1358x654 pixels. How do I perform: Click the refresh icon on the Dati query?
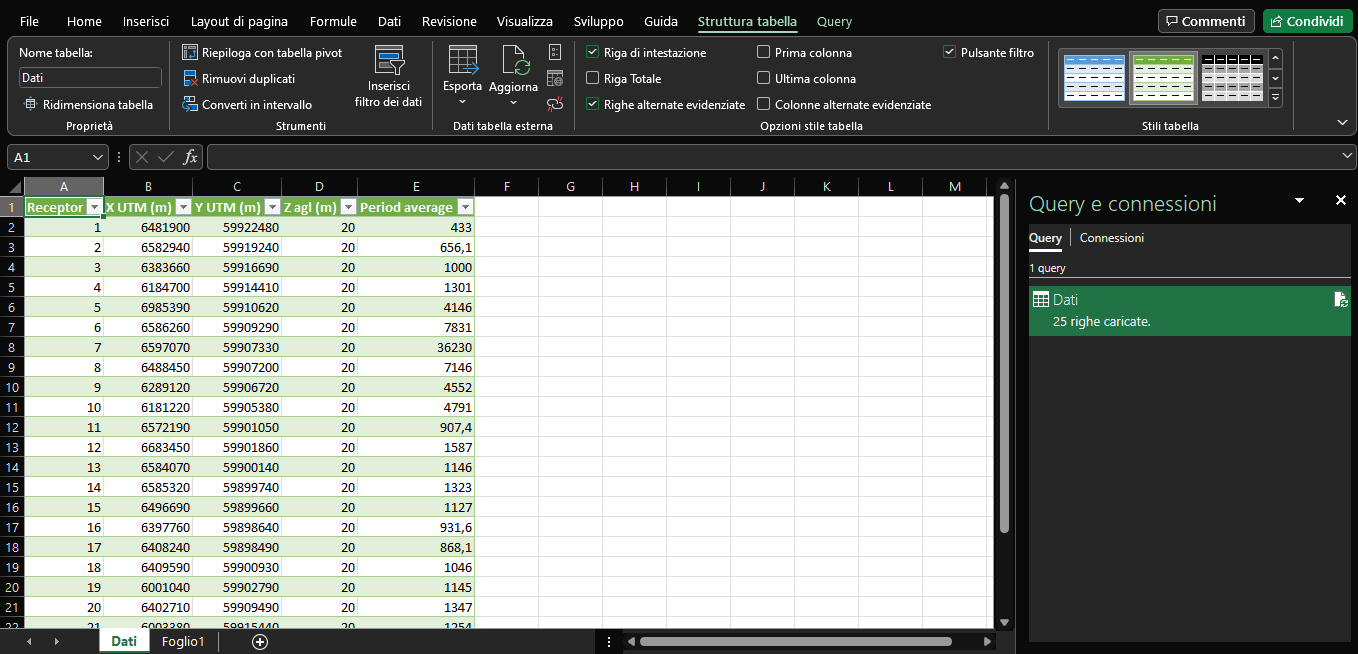point(1340,299)
